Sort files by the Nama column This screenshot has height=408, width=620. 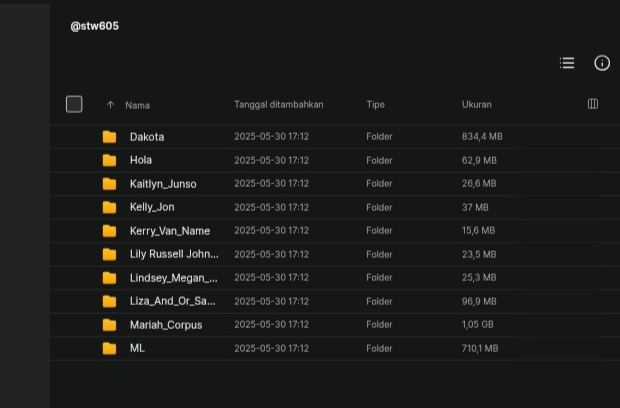[137, 105]
